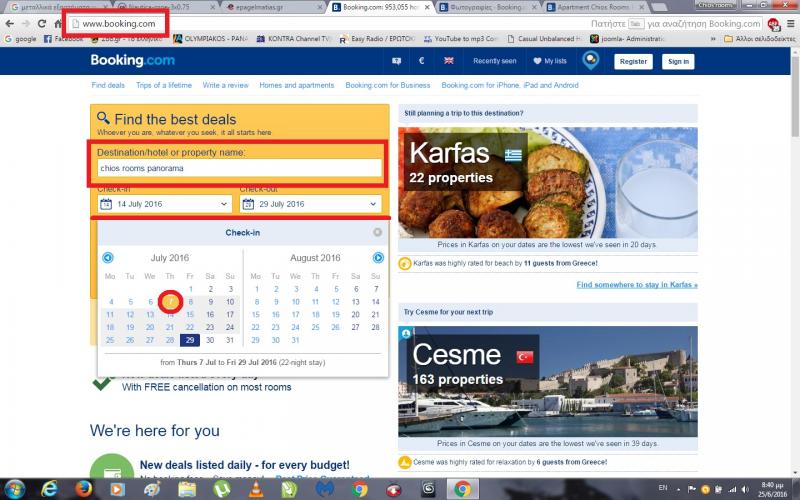Open the Chrome menu hamburger icon
800x500 pixels.
[790, 23]
